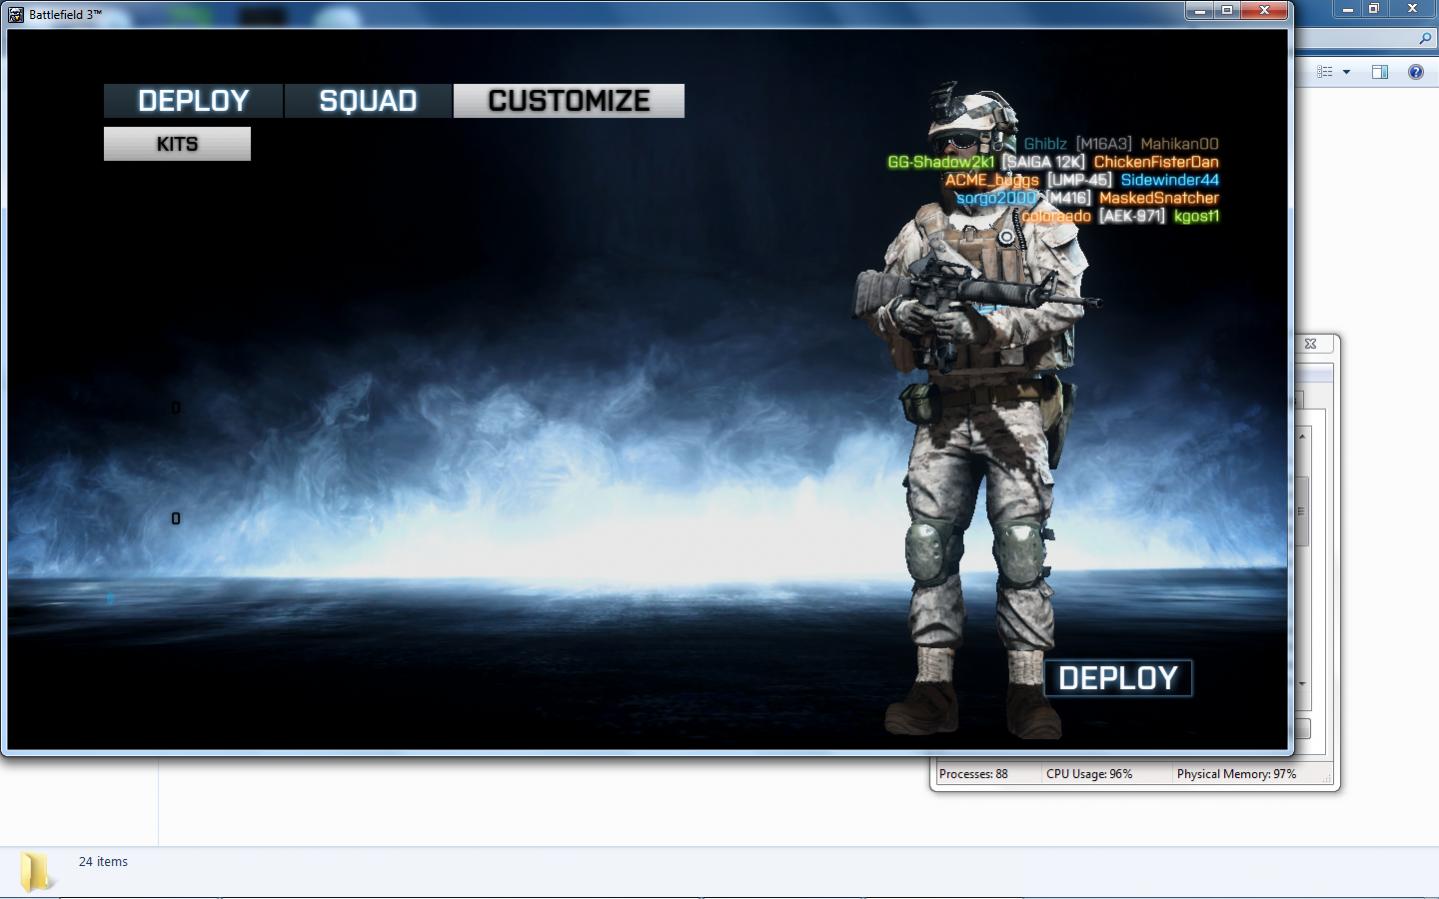The image size is (1439, 899).
Task: Click Task Manager scrollbar up arrow
Action: point(1302,436)
